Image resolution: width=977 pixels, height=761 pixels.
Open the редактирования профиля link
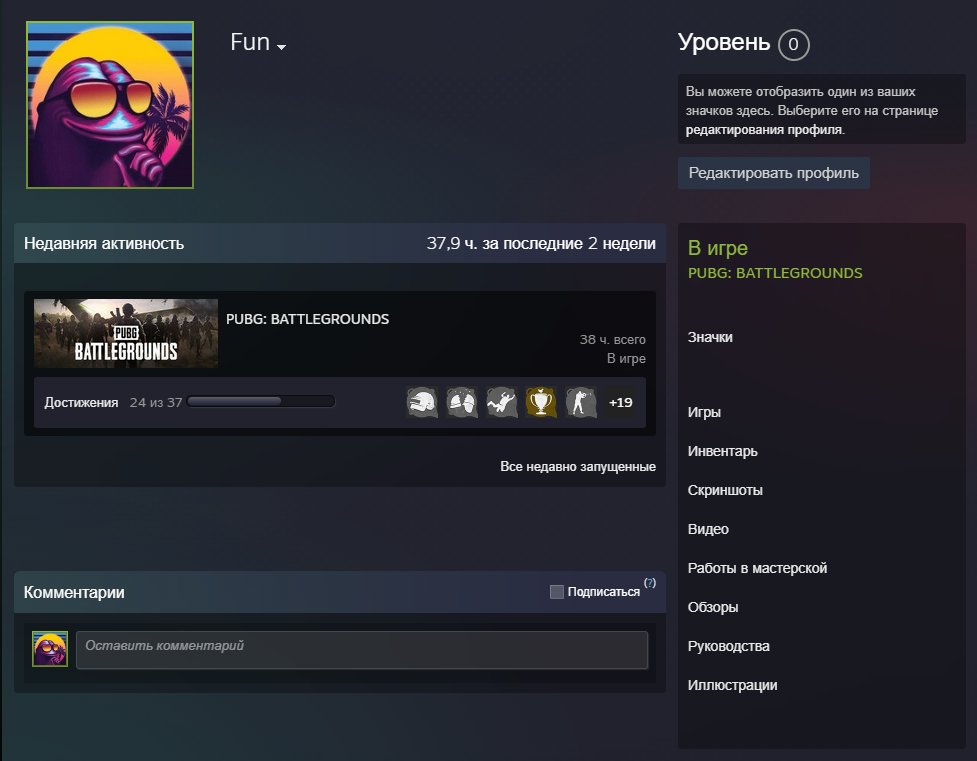(764, 130)
